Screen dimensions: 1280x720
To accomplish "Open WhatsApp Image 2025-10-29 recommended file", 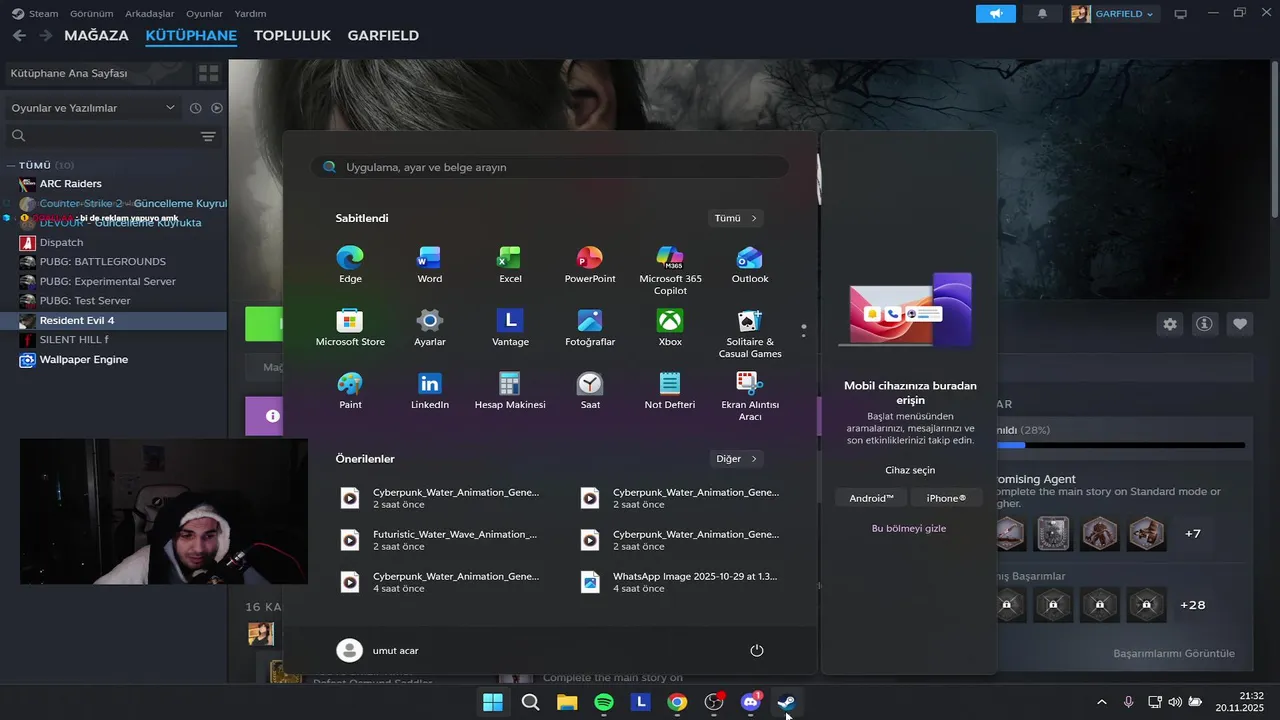I will click(x=682, y=582).
